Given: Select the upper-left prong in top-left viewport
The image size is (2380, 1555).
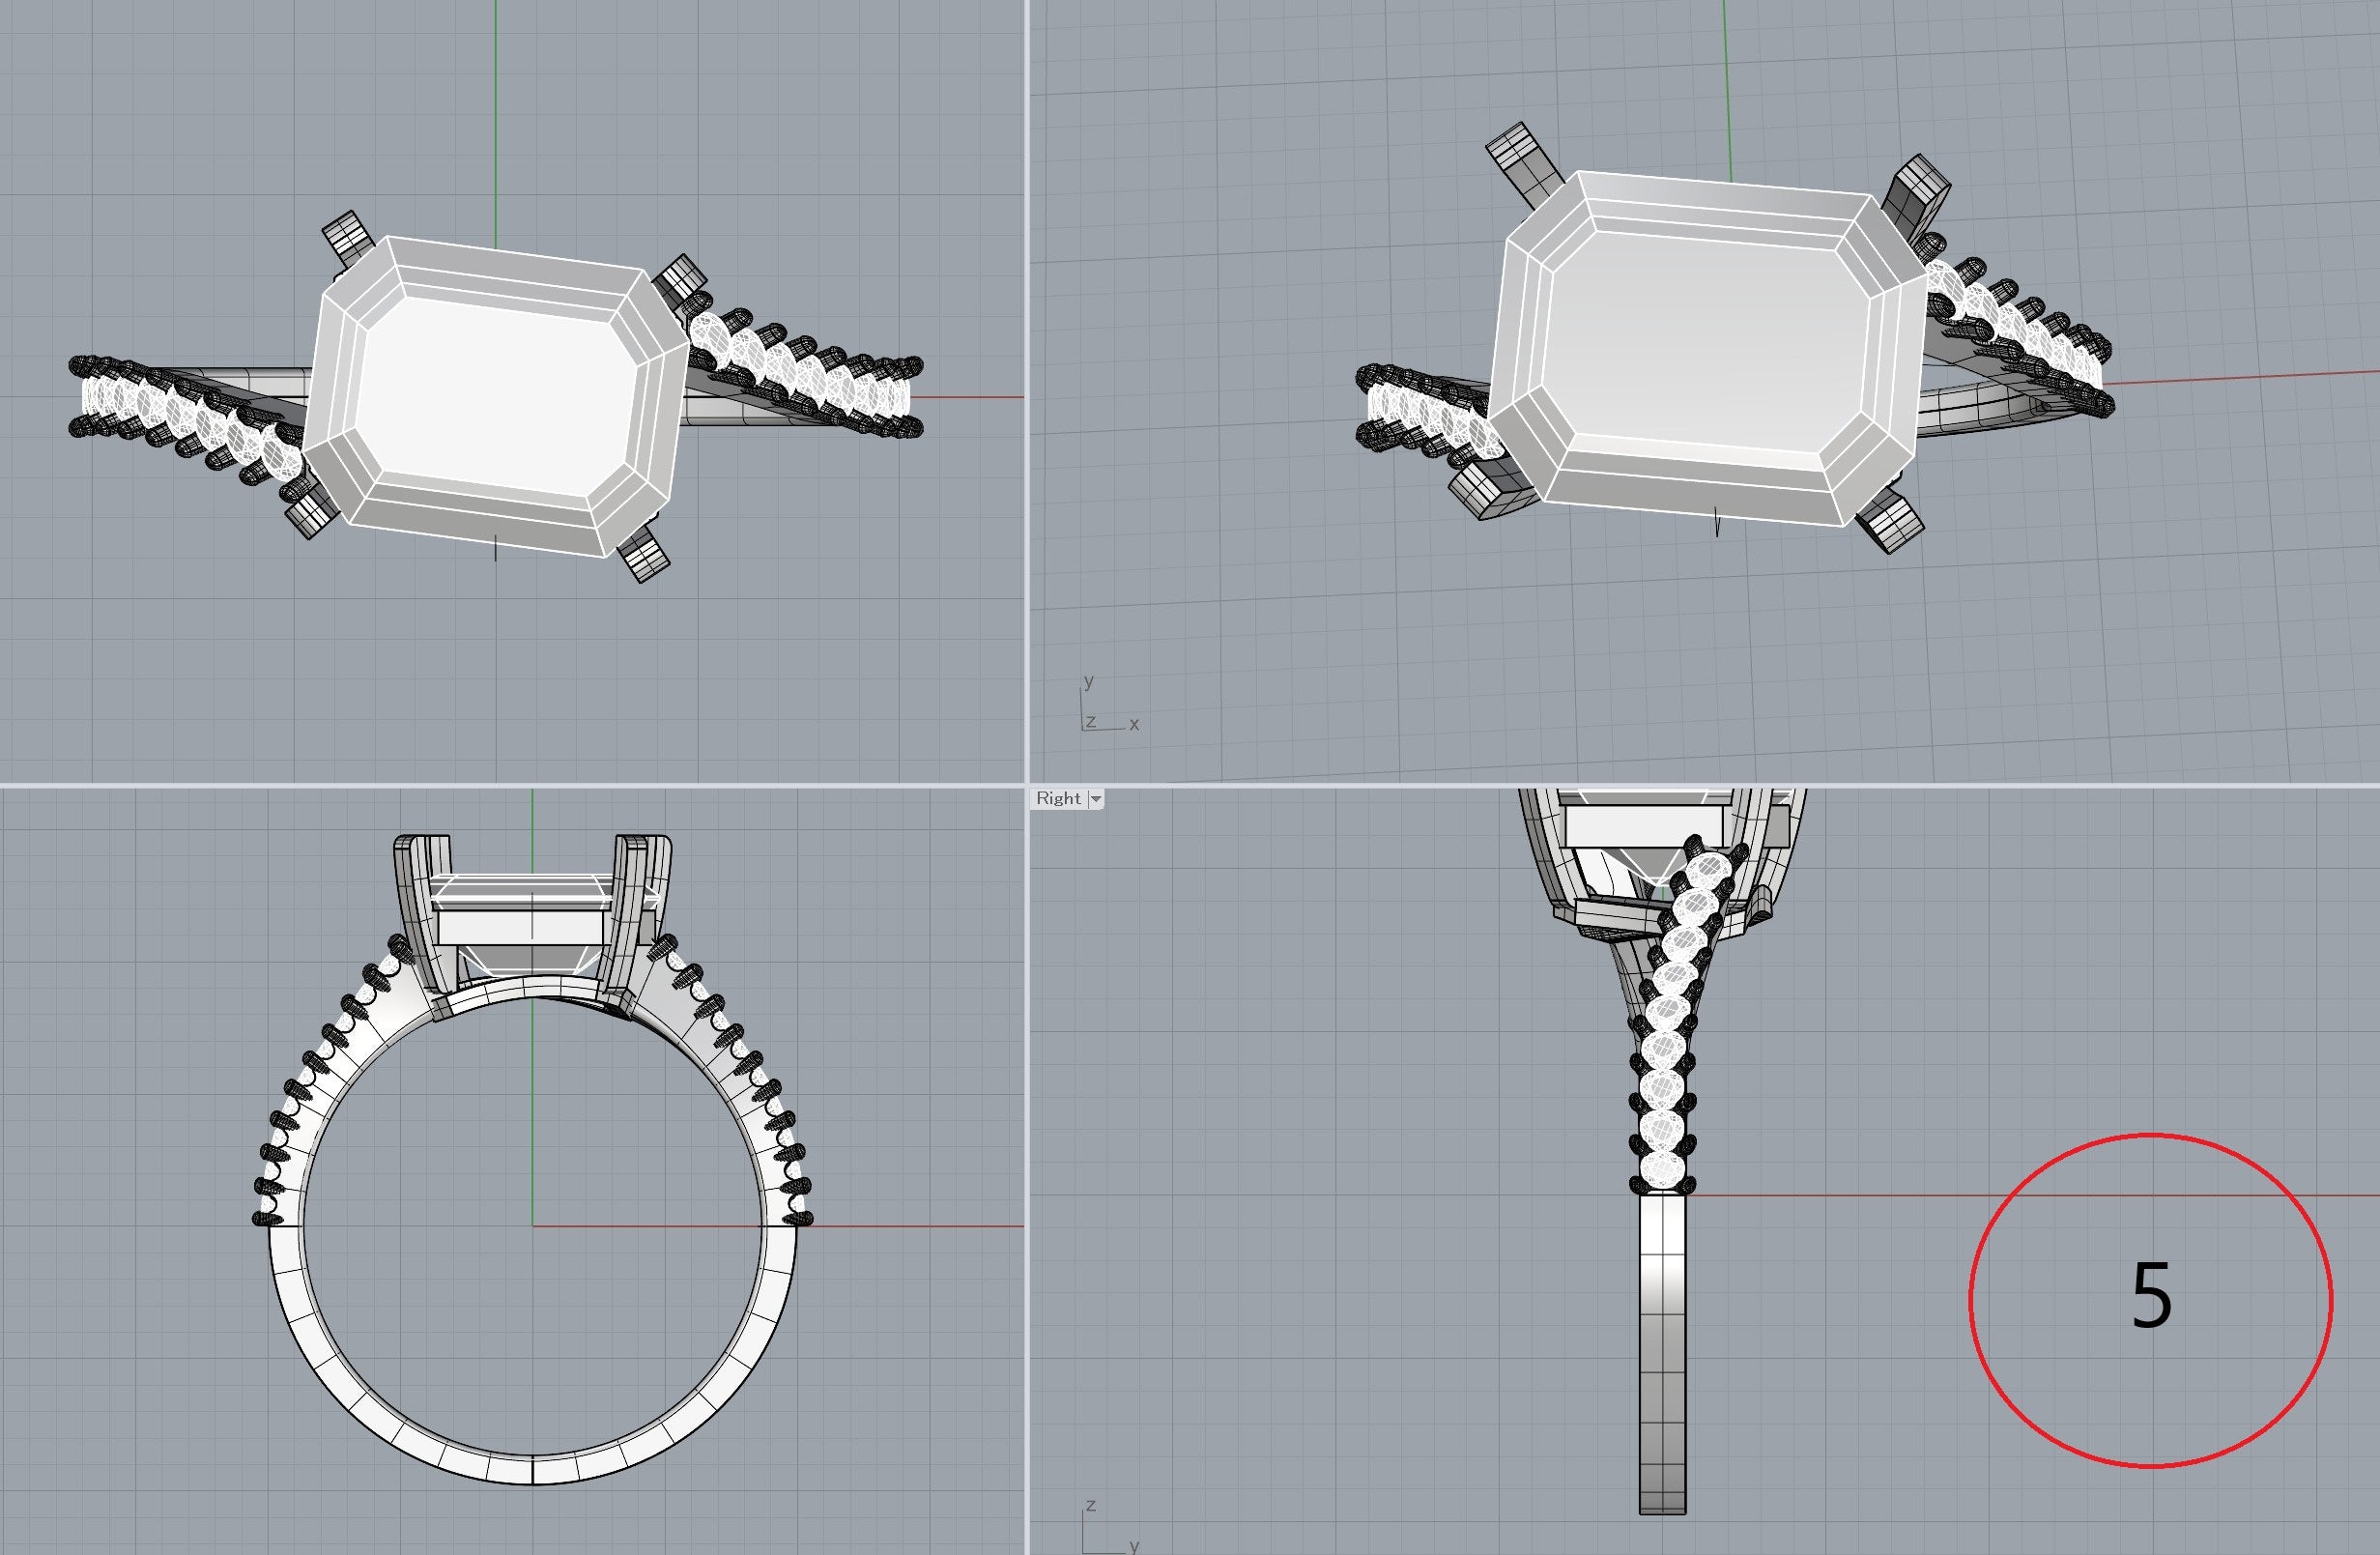Looking at the screenshot, I should 348,235.
